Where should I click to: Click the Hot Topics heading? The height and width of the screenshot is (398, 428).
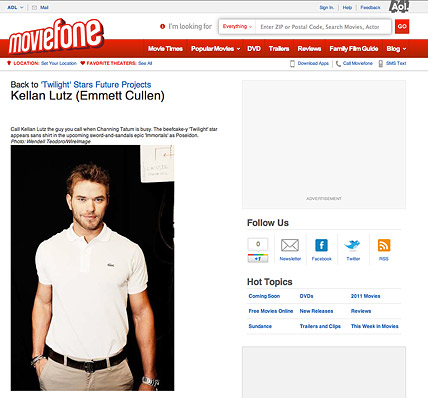tap(269, 282)
